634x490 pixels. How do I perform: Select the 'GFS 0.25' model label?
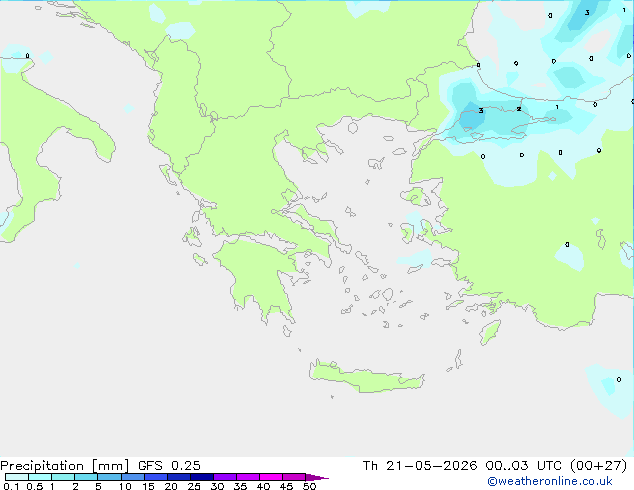169,466
